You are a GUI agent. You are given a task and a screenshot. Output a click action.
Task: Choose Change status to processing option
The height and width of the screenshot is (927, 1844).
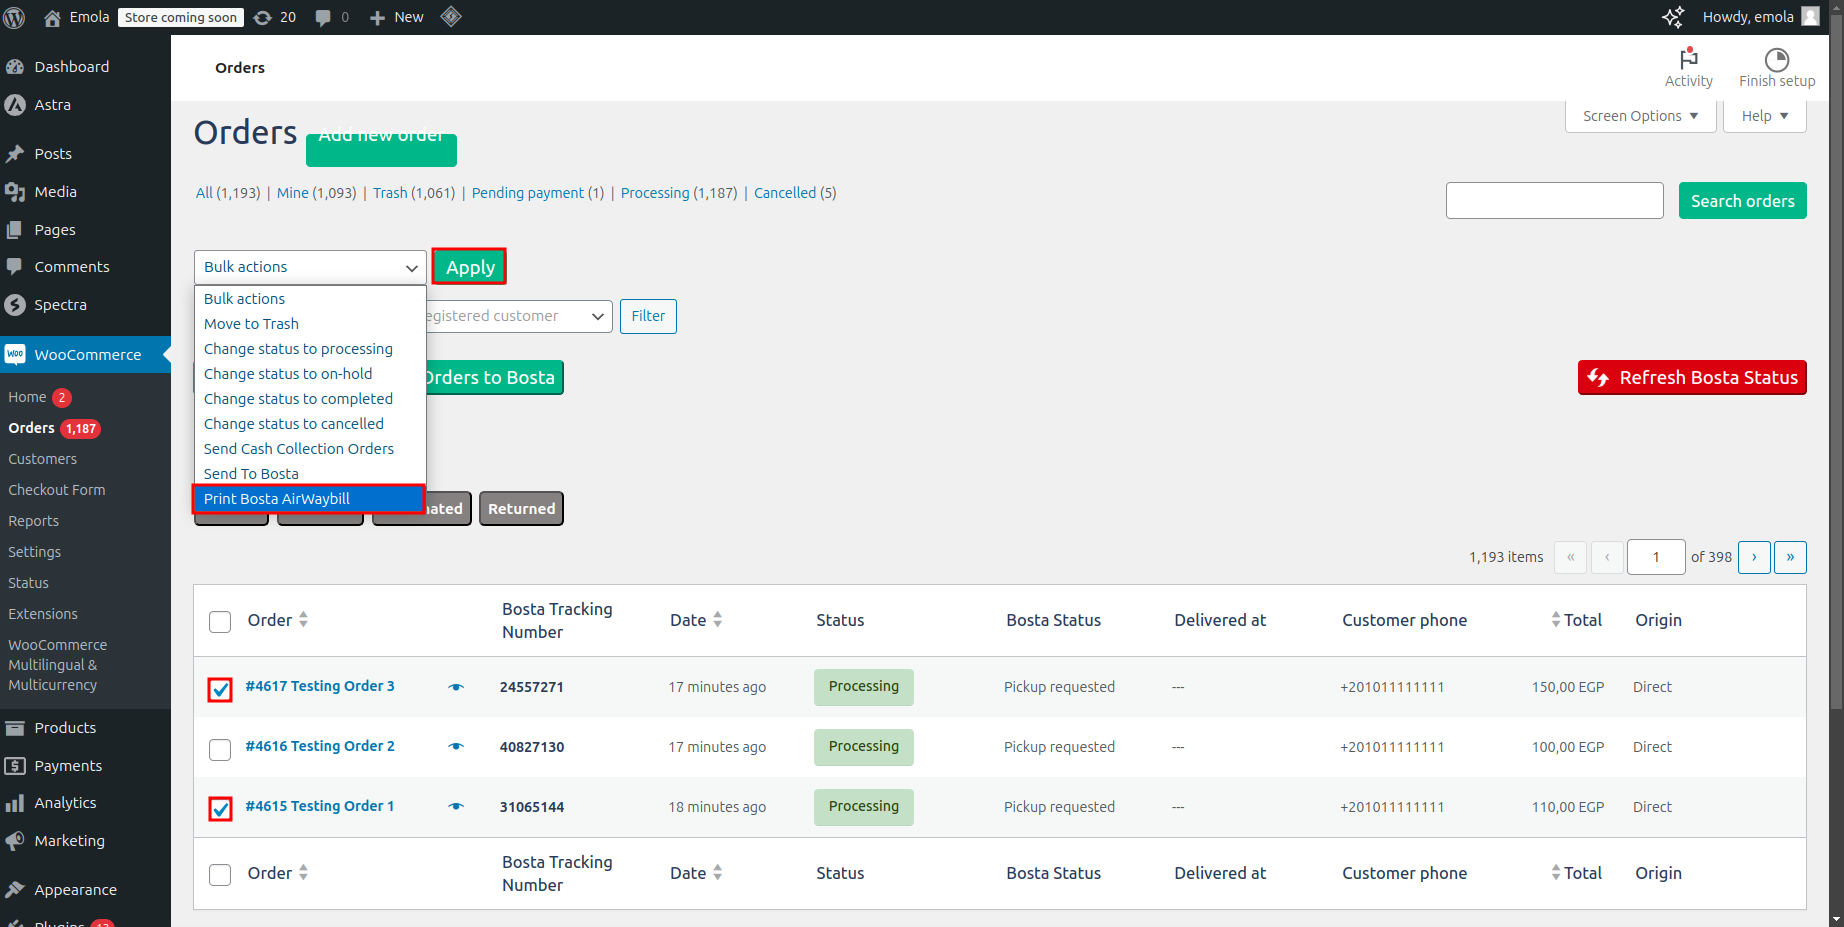tap(310, 349)
